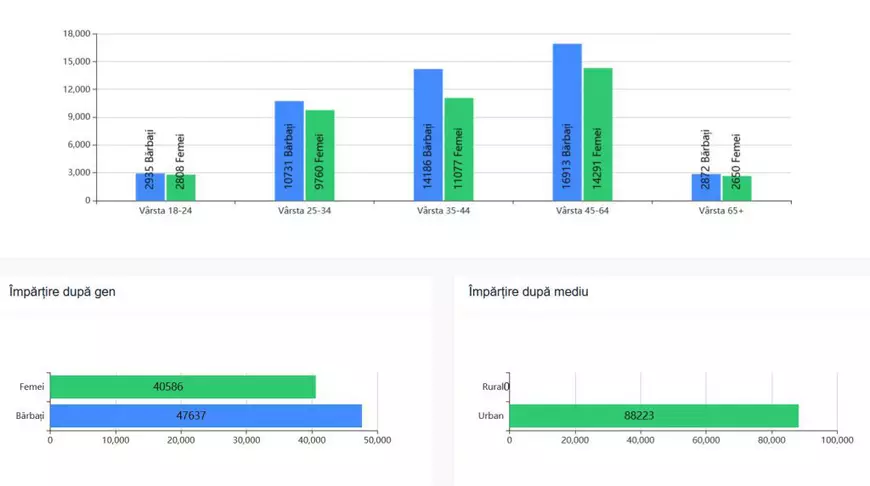Viewport: 870px width, 486px height.
Task: Click the green 2650 Femei bar for 65+
Action: [x=737, y=188]
